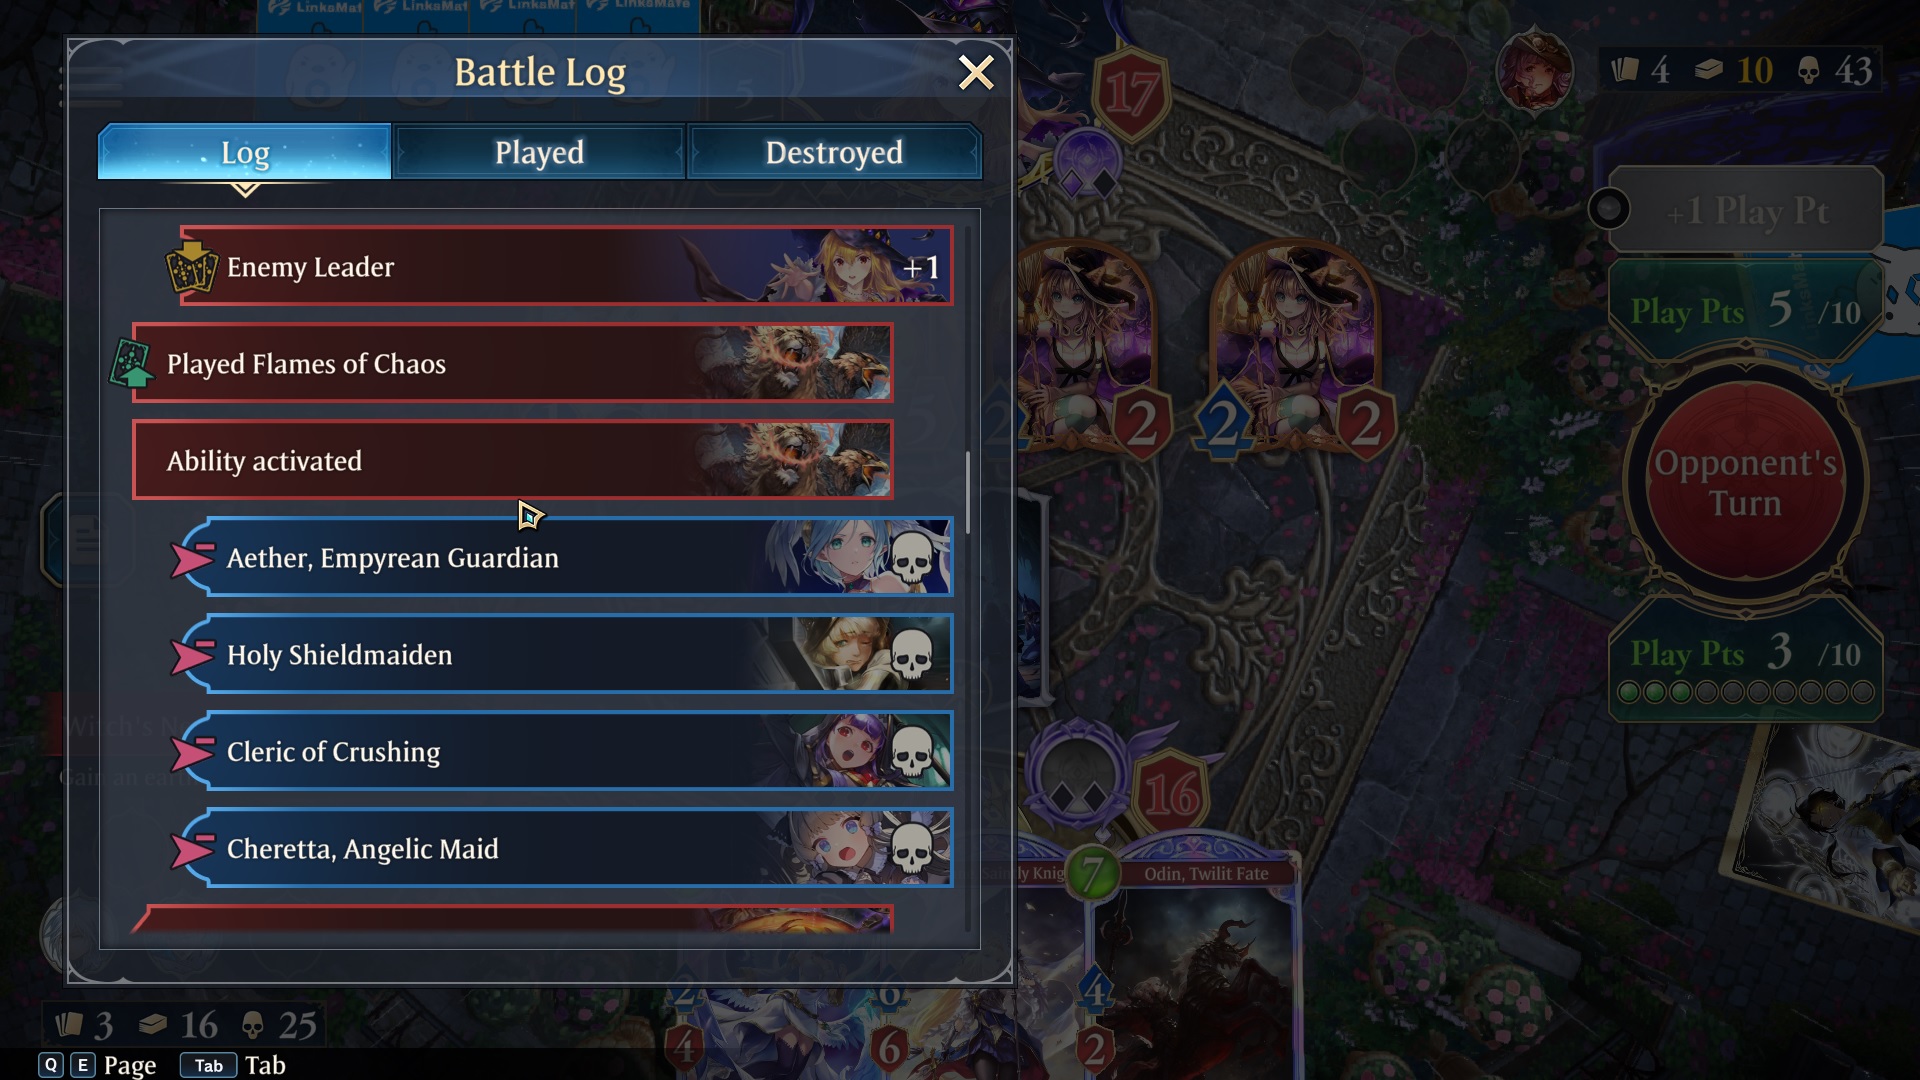Viewport: 1920px width, 1080px height.
Task: Click the Played Flames of Chaos card icon
Action: tap(132, 363)
